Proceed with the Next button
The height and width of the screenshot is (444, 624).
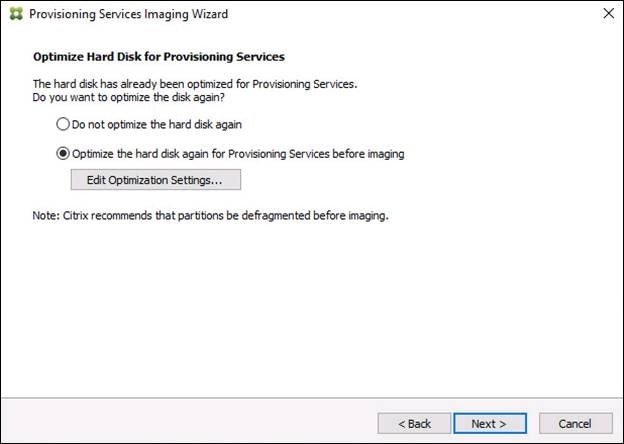[491, 423]
